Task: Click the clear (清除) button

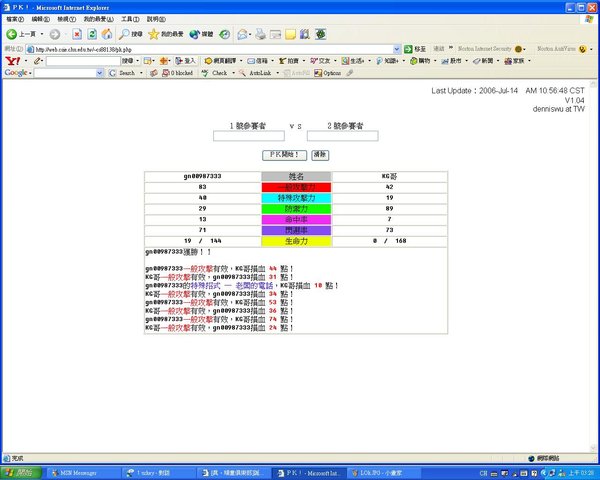Action: point(320,155)
